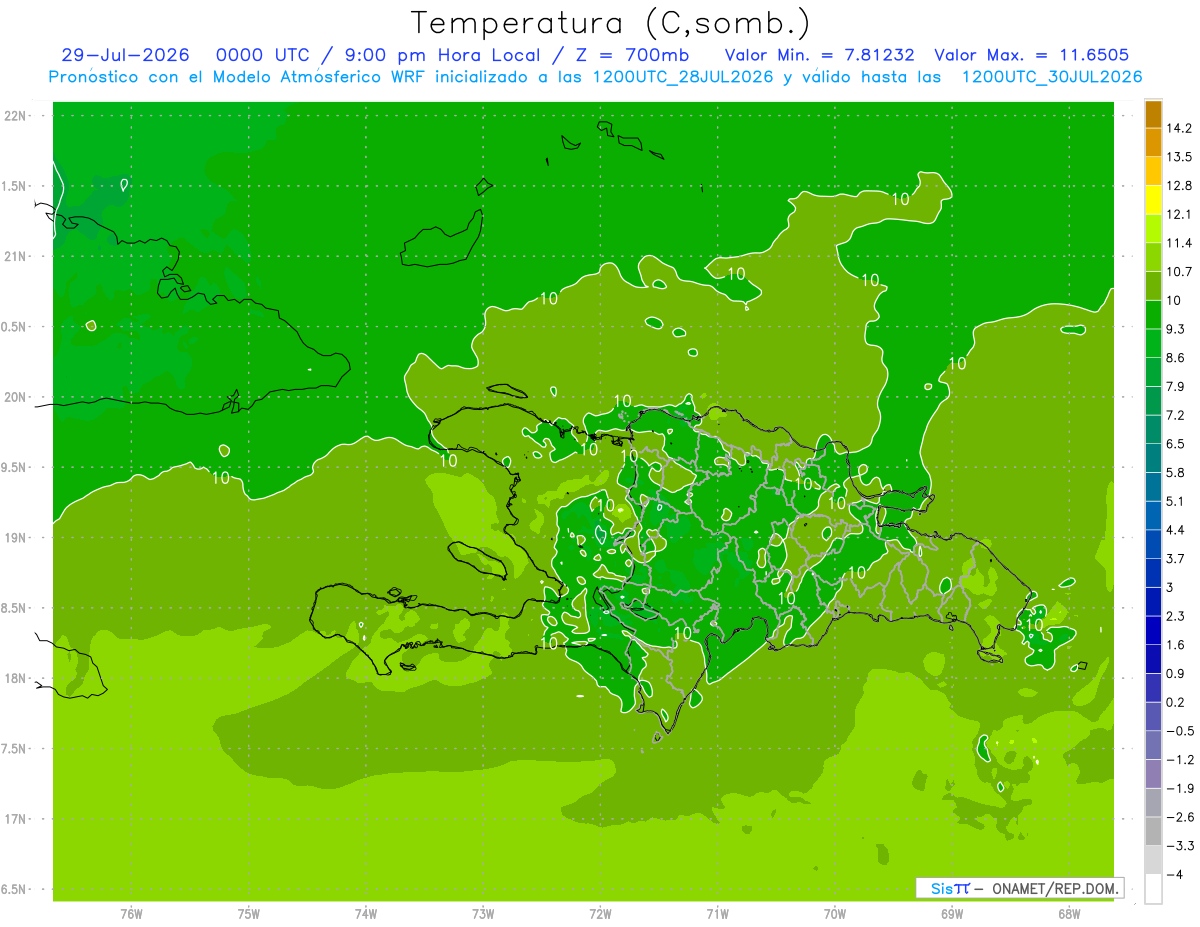Click the legend value "0.9"
The height and width of the screenshot is (927, 1200).
tap(1176, 674)
